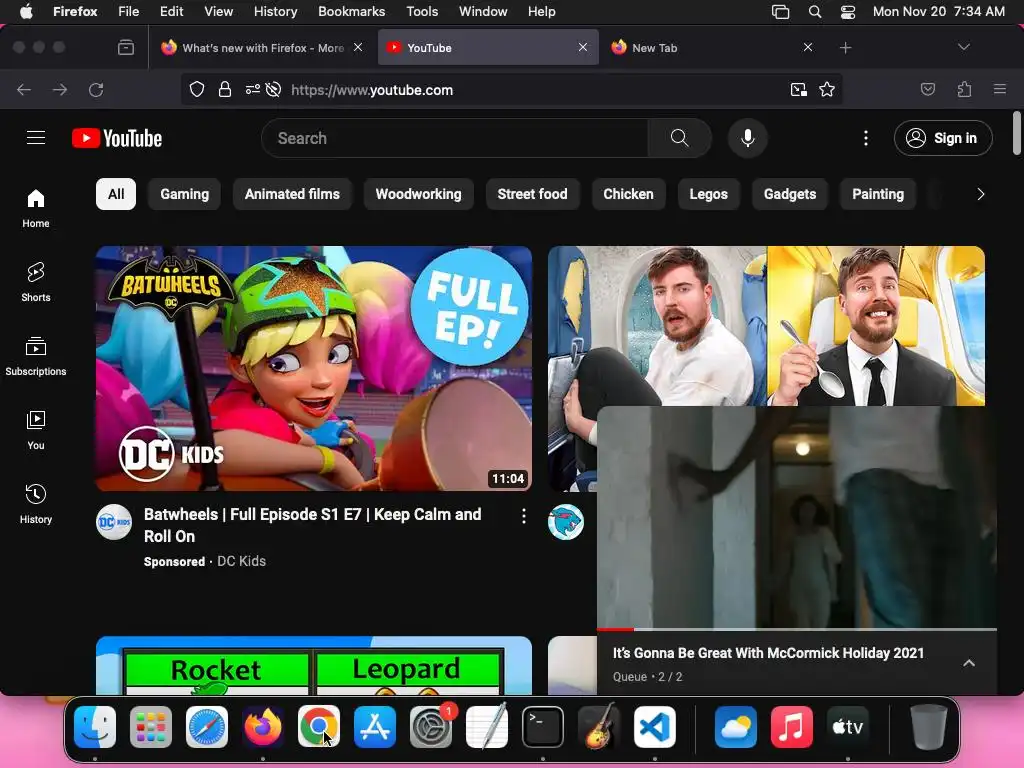1024x768 pixels.
Task: Open YouTube settings three-dot menu
Action: [866, 138]
